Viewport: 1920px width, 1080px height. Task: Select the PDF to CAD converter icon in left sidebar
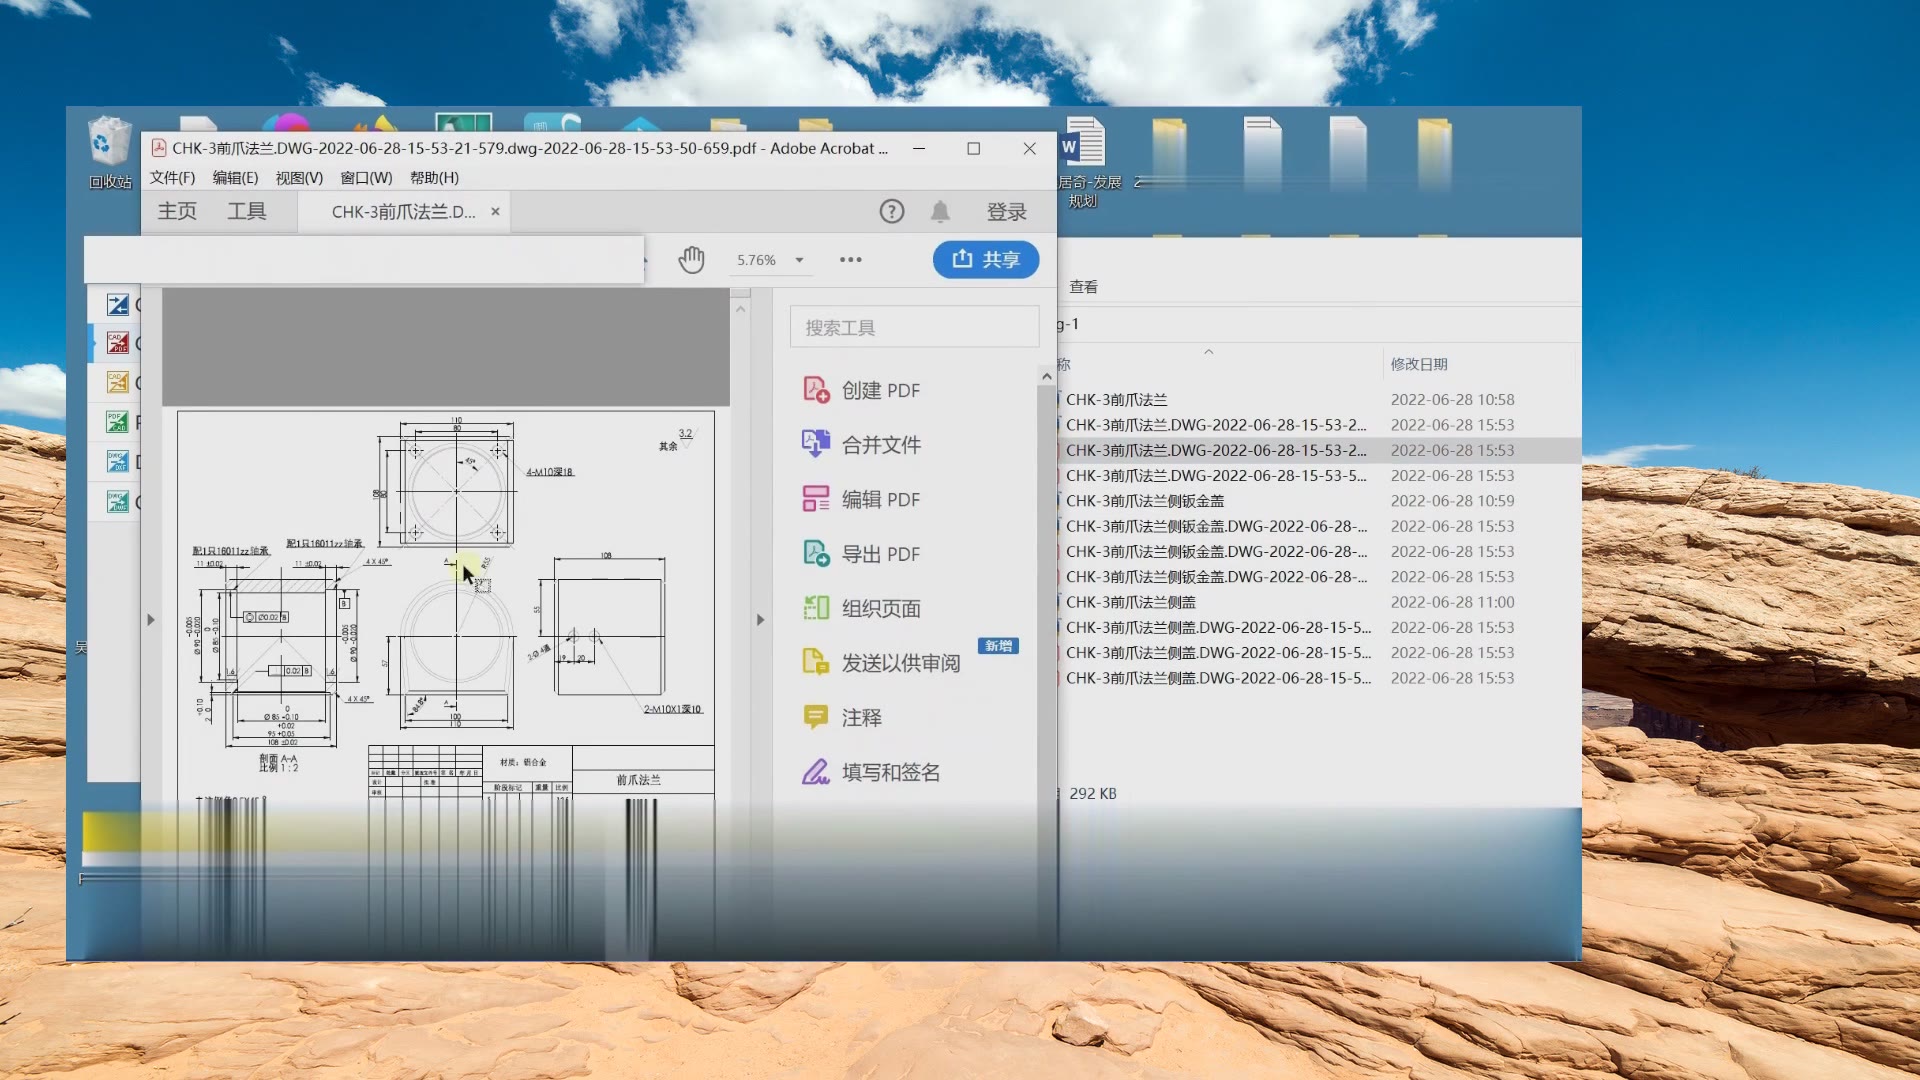pyautogui.click(x=118, y=422)
